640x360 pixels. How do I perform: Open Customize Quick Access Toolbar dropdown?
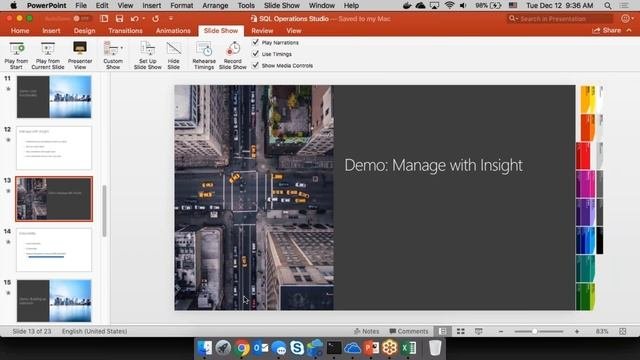pos(171,18)
